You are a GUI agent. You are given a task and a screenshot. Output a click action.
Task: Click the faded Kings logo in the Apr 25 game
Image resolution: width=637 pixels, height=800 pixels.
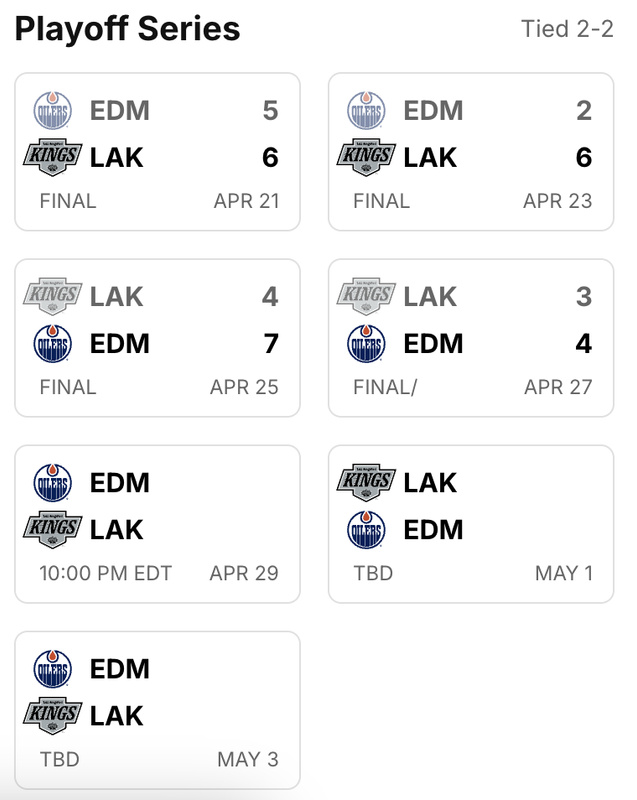pos(53,296)
